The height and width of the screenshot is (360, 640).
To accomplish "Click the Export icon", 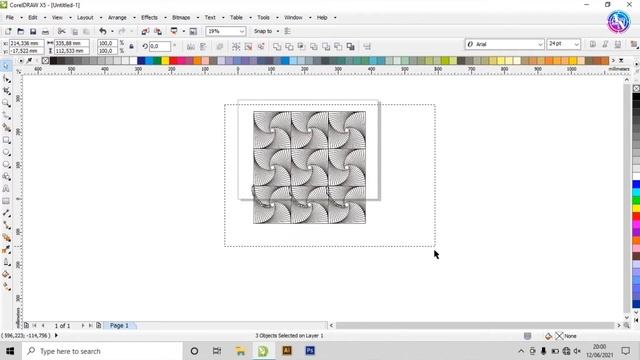I will click(158, 31).
